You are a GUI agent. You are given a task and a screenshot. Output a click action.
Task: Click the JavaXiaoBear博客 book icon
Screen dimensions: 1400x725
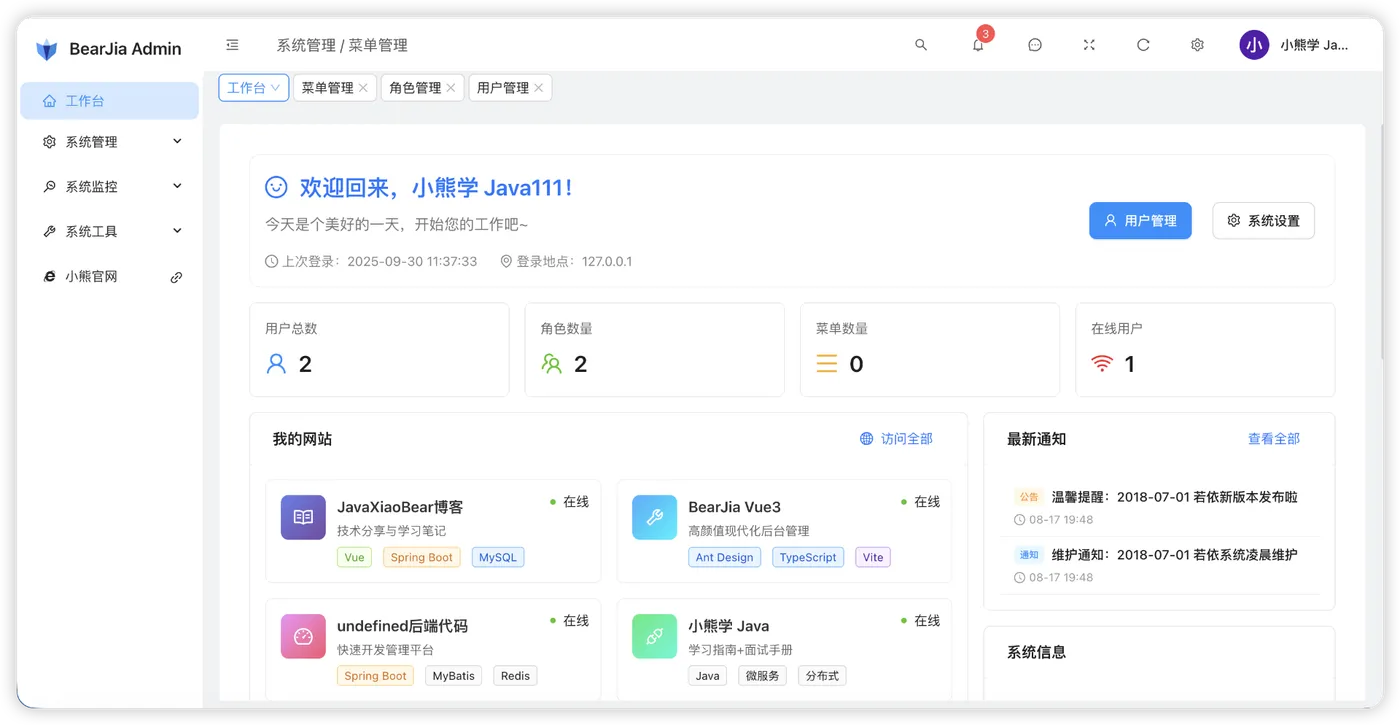(303, 517)
